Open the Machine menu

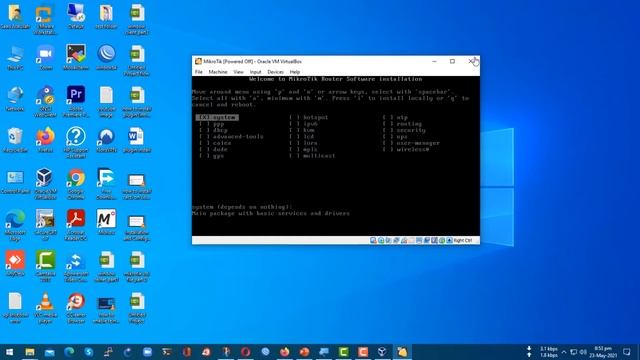click(x=218, y=72)
